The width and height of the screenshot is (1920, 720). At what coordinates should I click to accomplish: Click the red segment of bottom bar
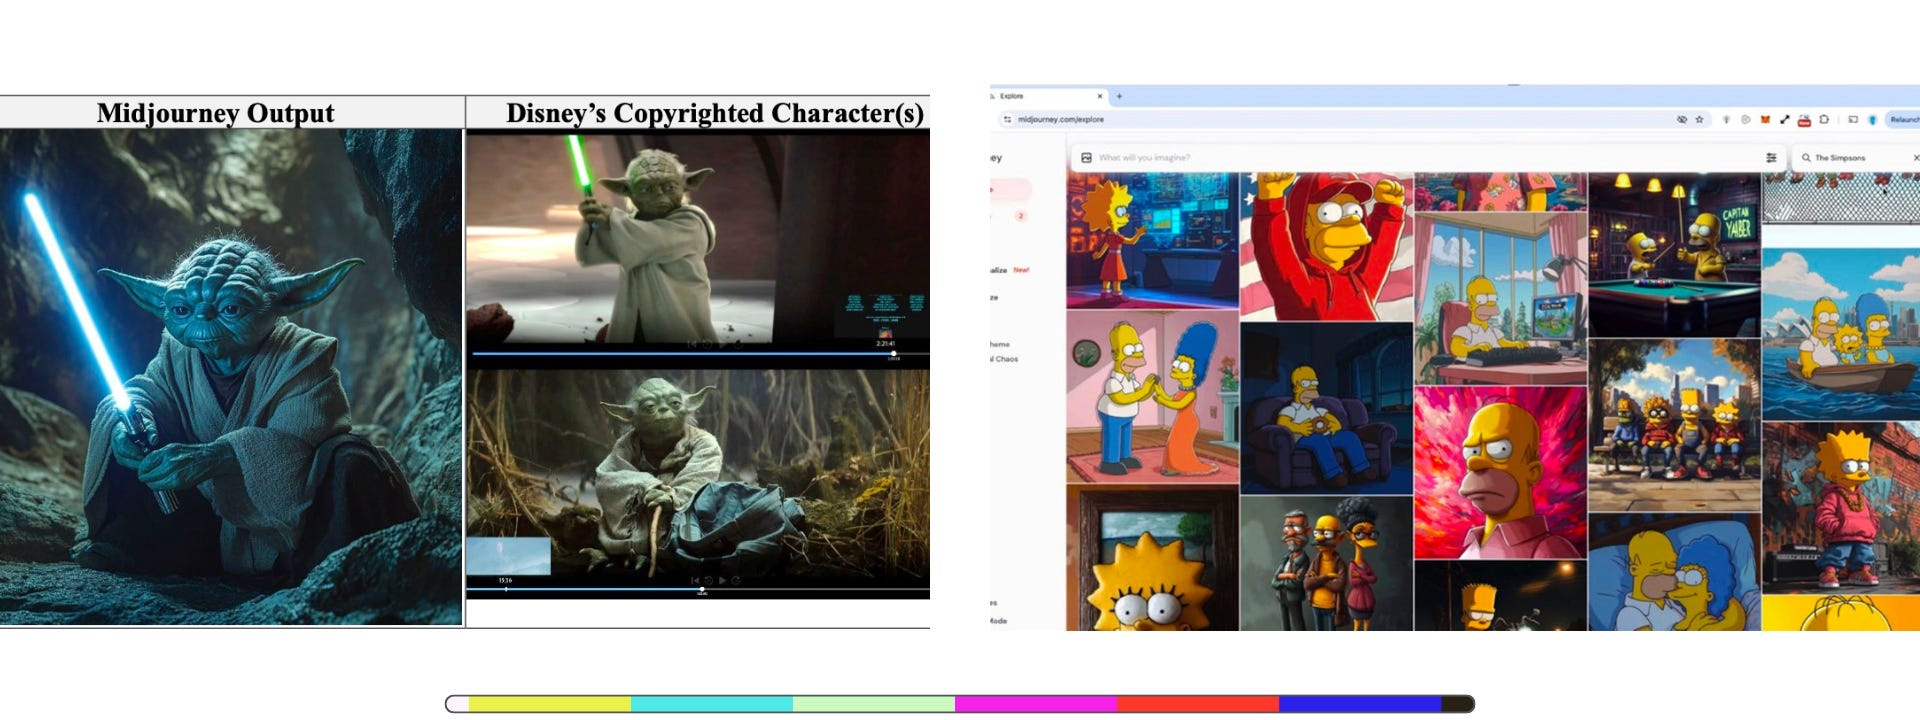tap(1198, 704)
